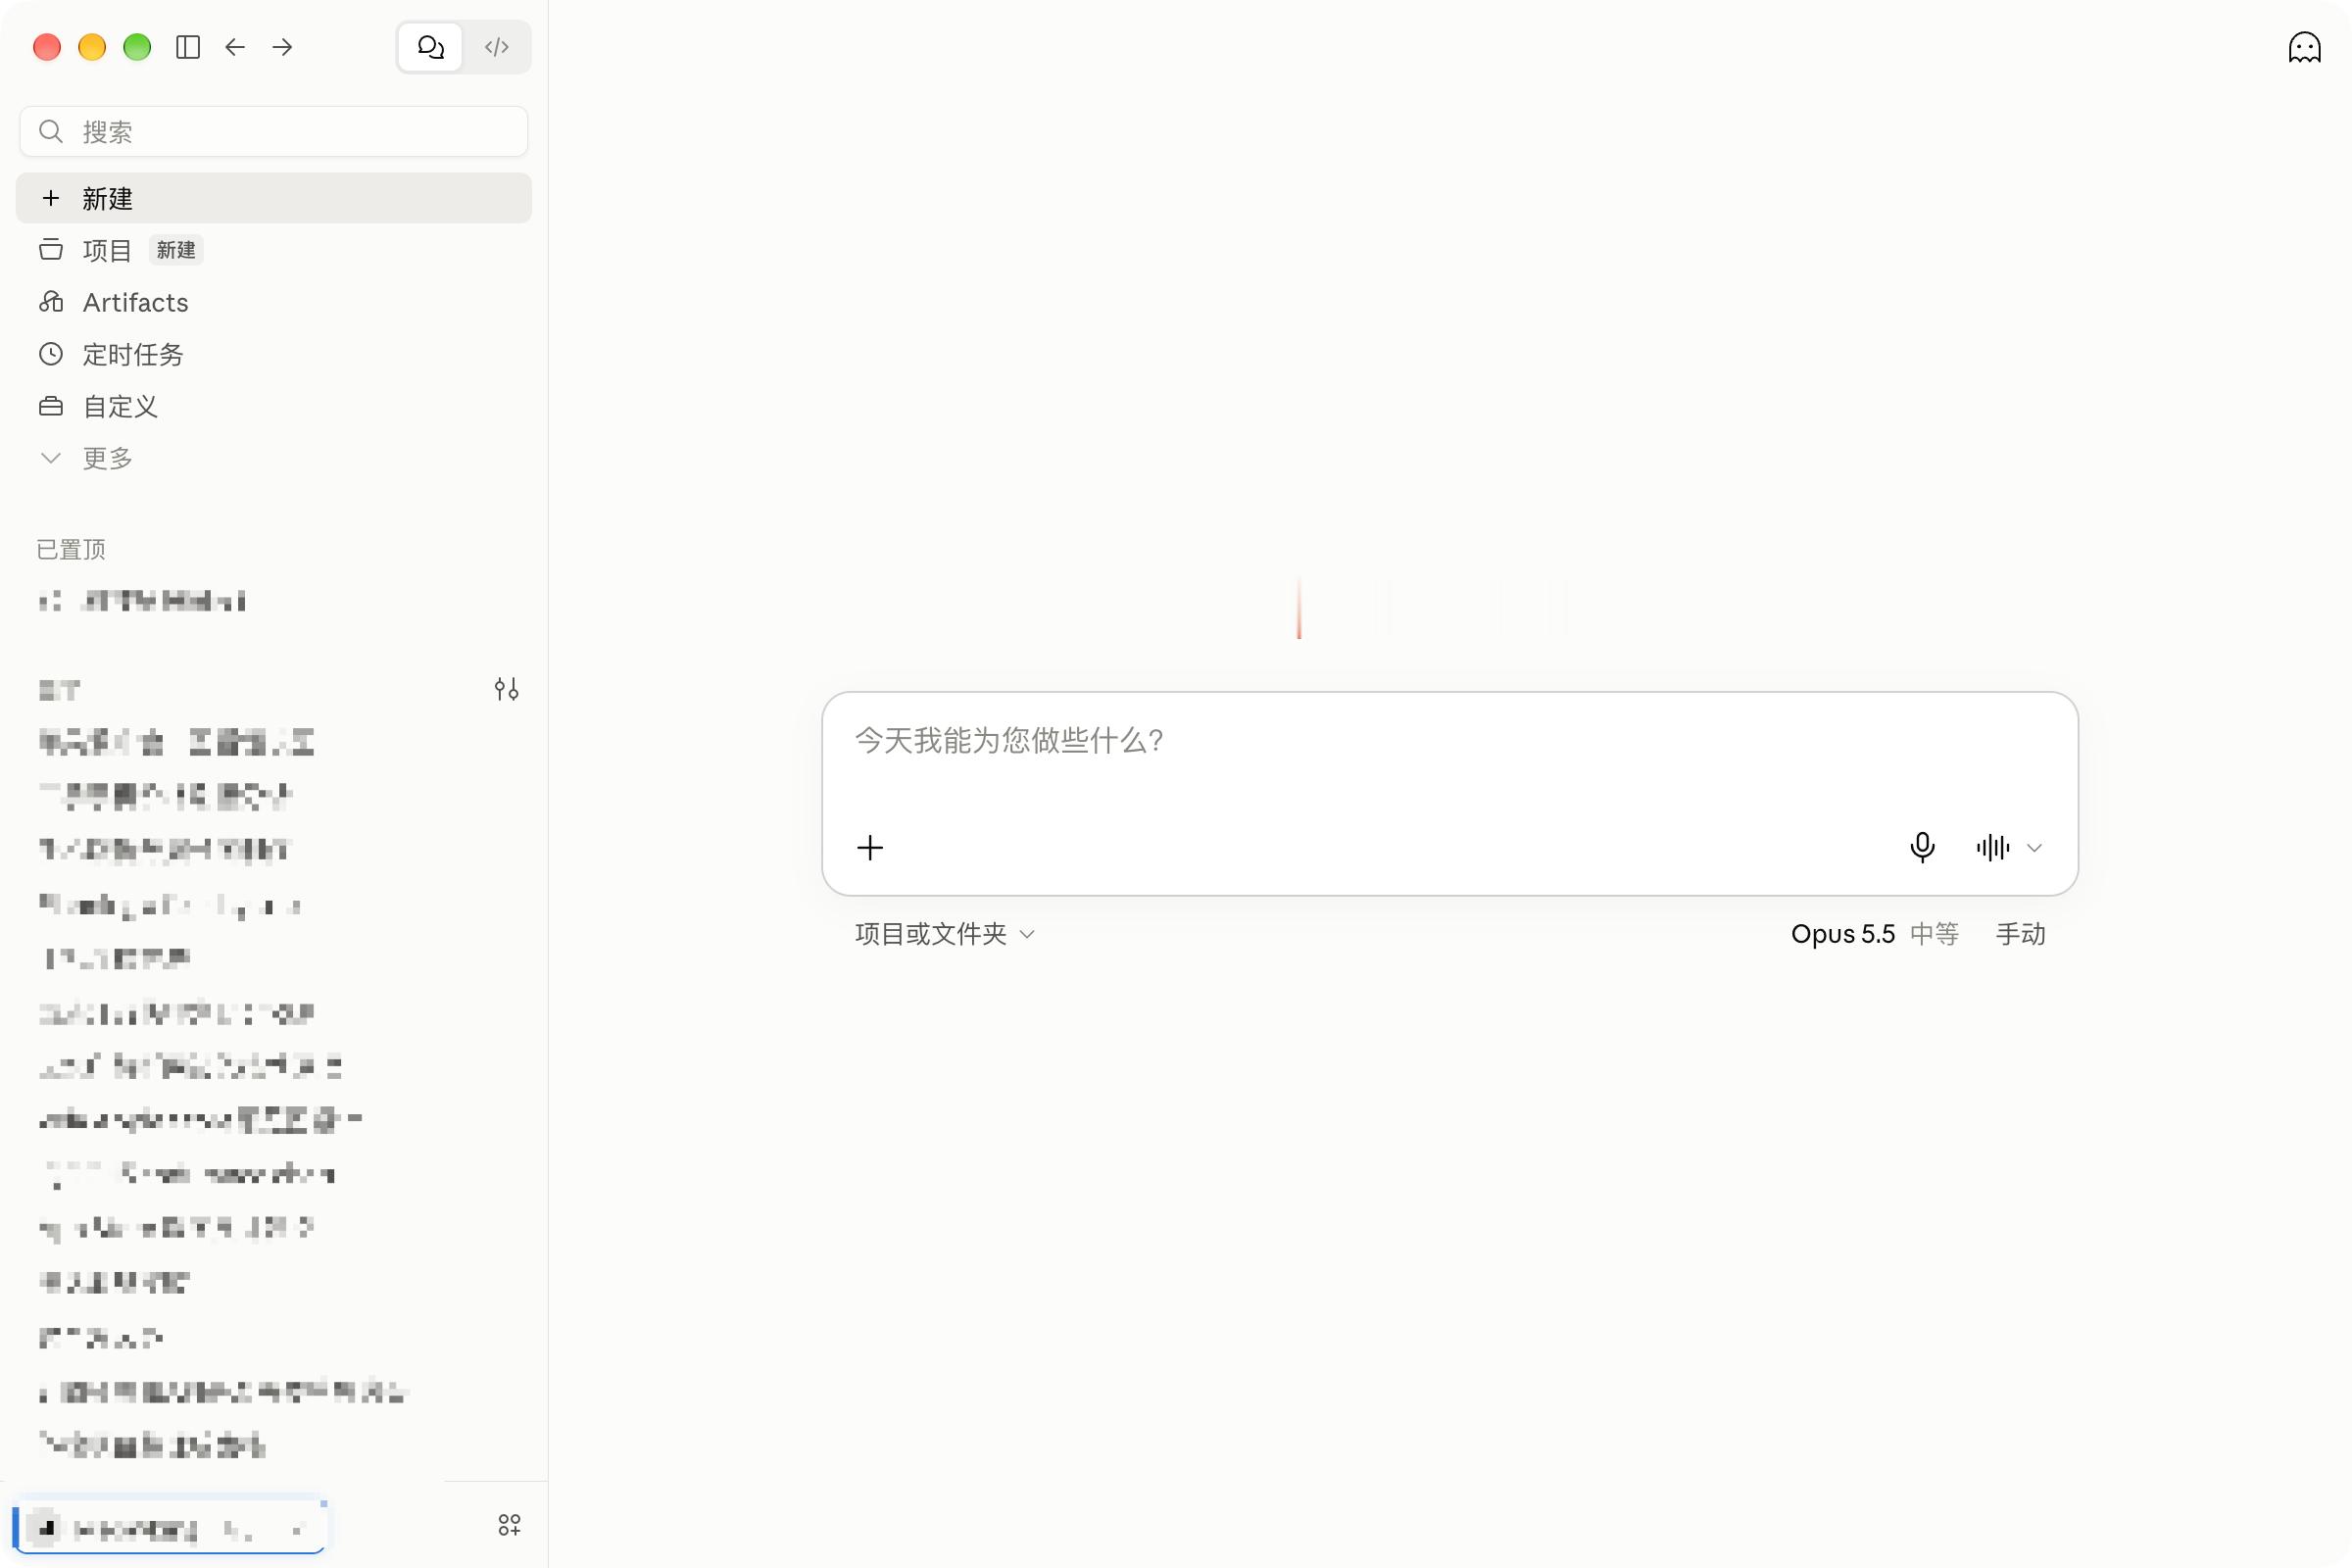Change the 手动 mode setting
The width and height of the screenshot is (2352, 1568).
tap(2021, 934)
